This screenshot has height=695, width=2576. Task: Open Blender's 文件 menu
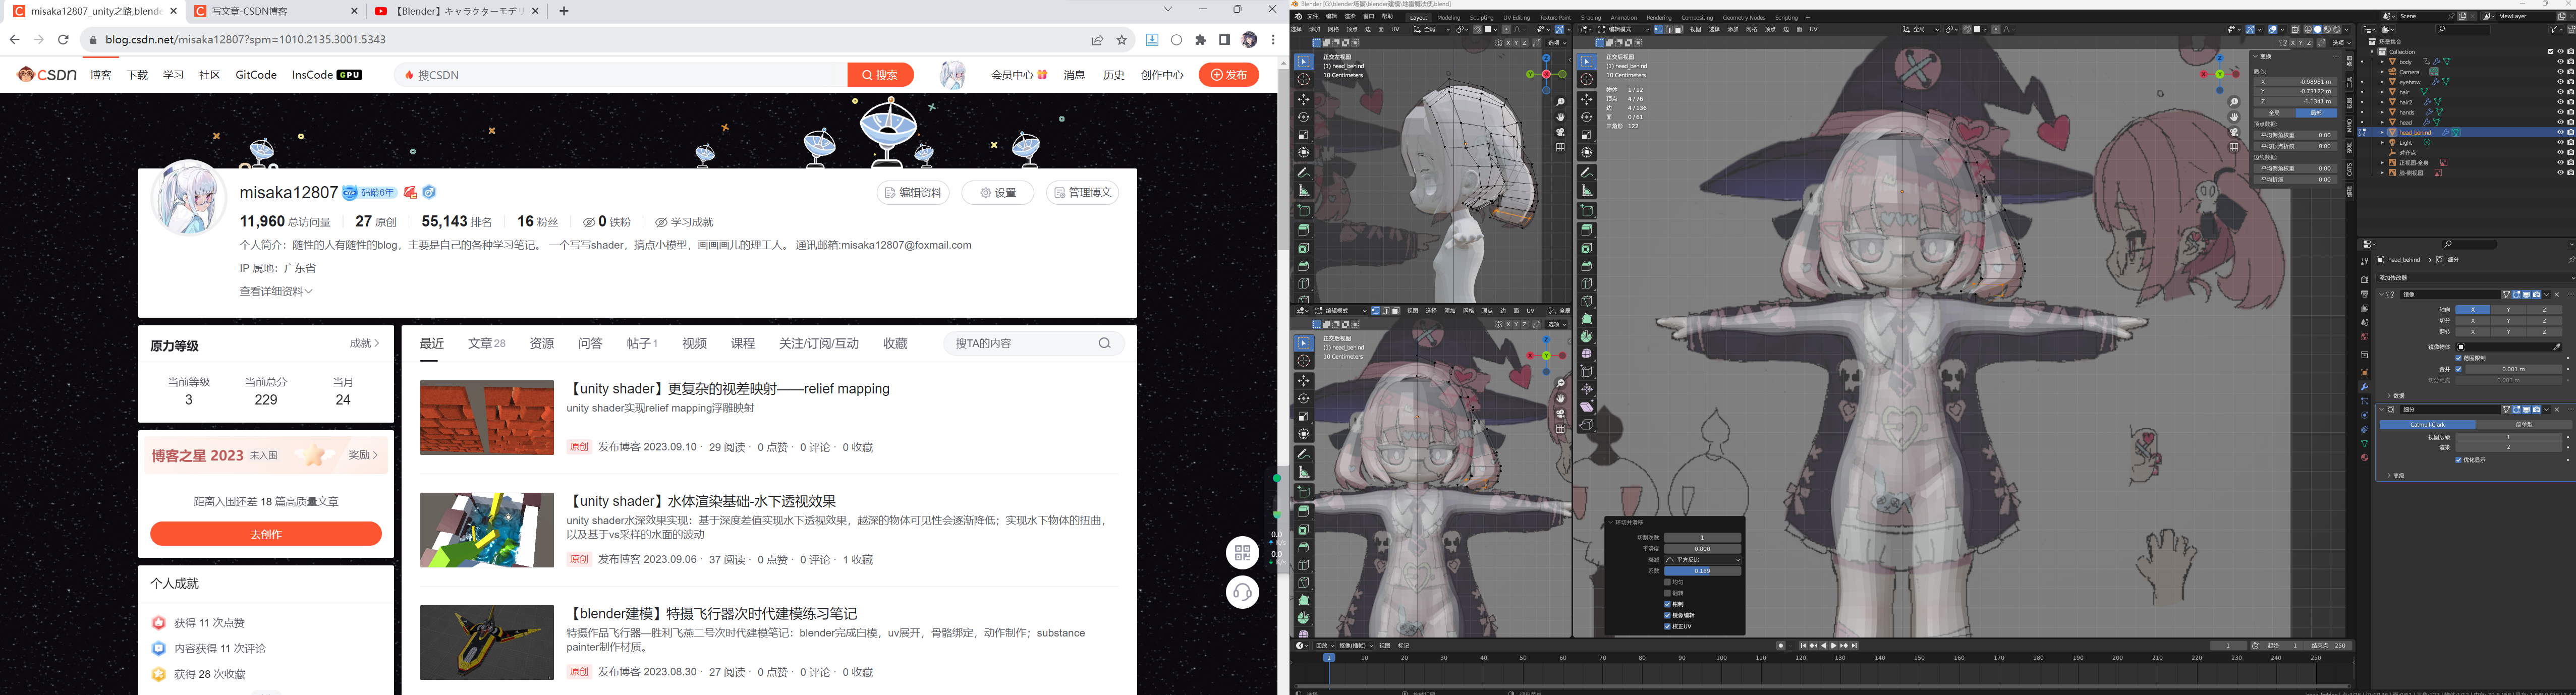point(1313,17)
